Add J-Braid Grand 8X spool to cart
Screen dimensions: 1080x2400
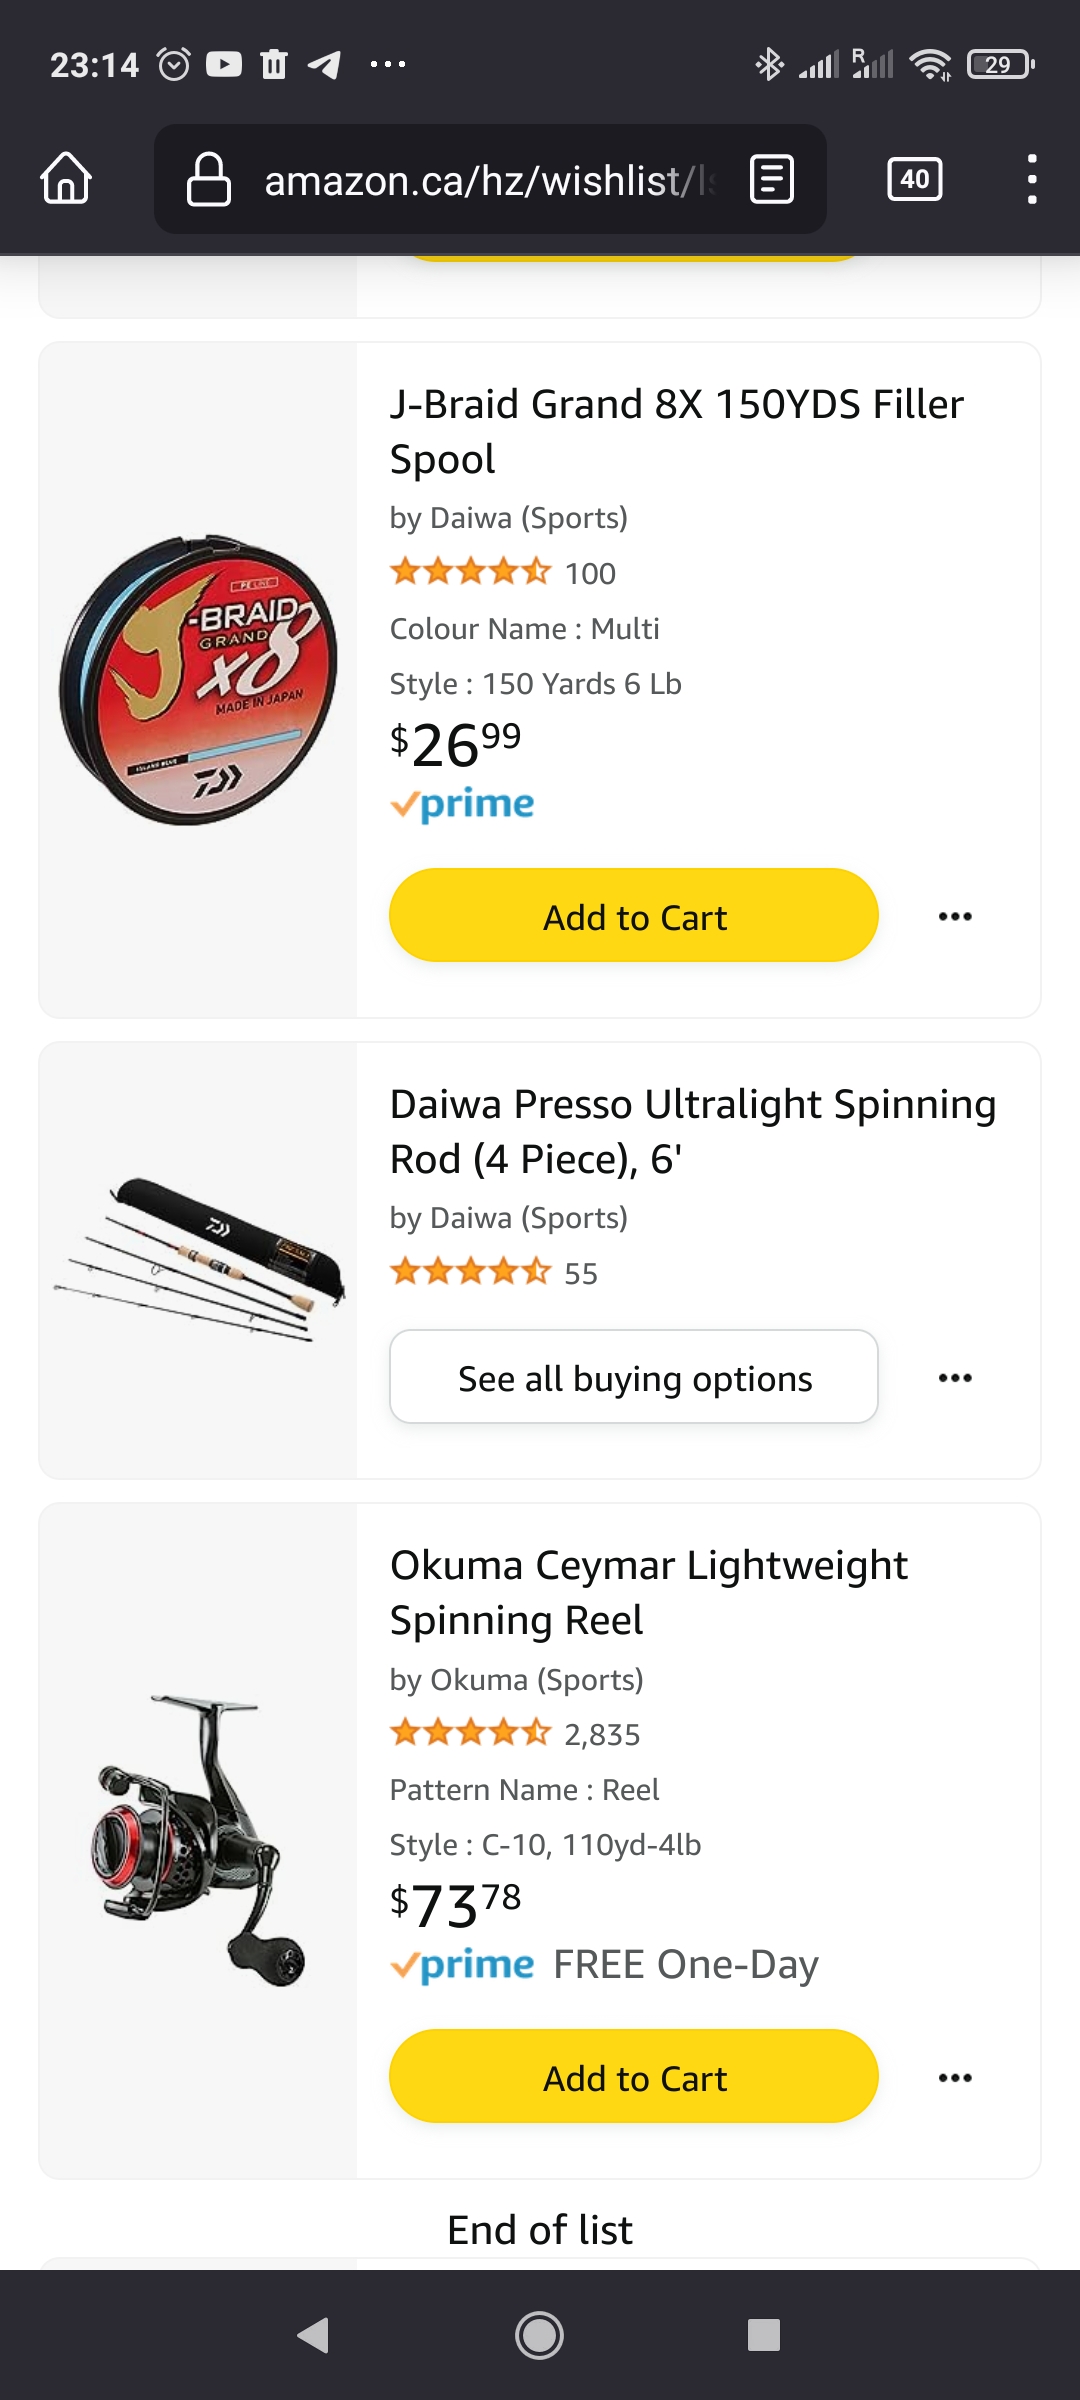point(634,916)
